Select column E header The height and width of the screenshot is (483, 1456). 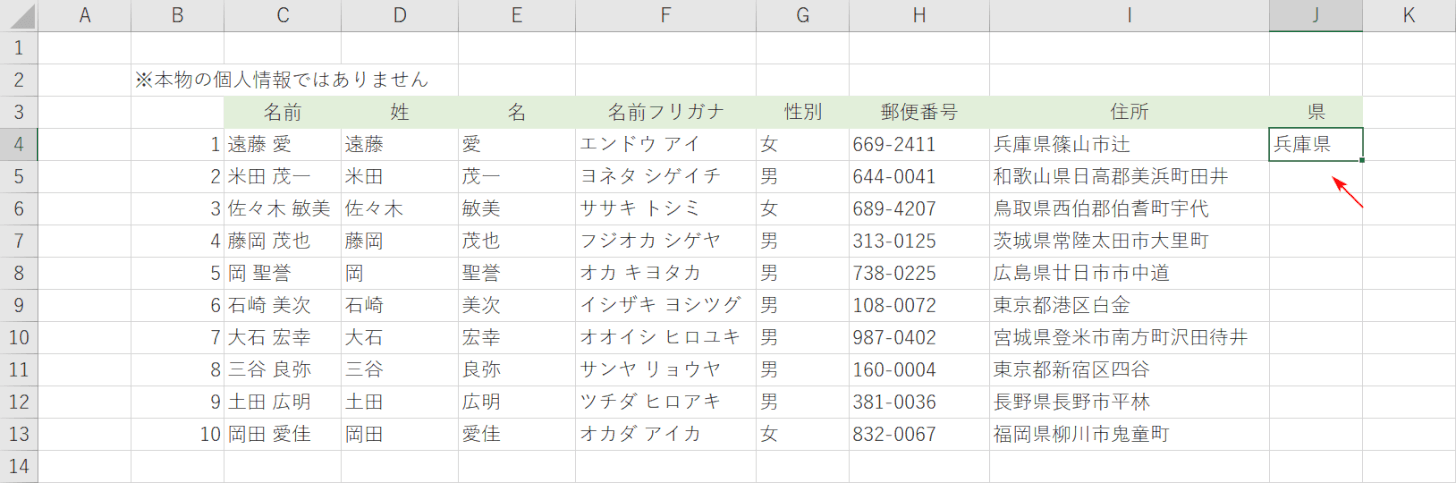click(517, 15)
